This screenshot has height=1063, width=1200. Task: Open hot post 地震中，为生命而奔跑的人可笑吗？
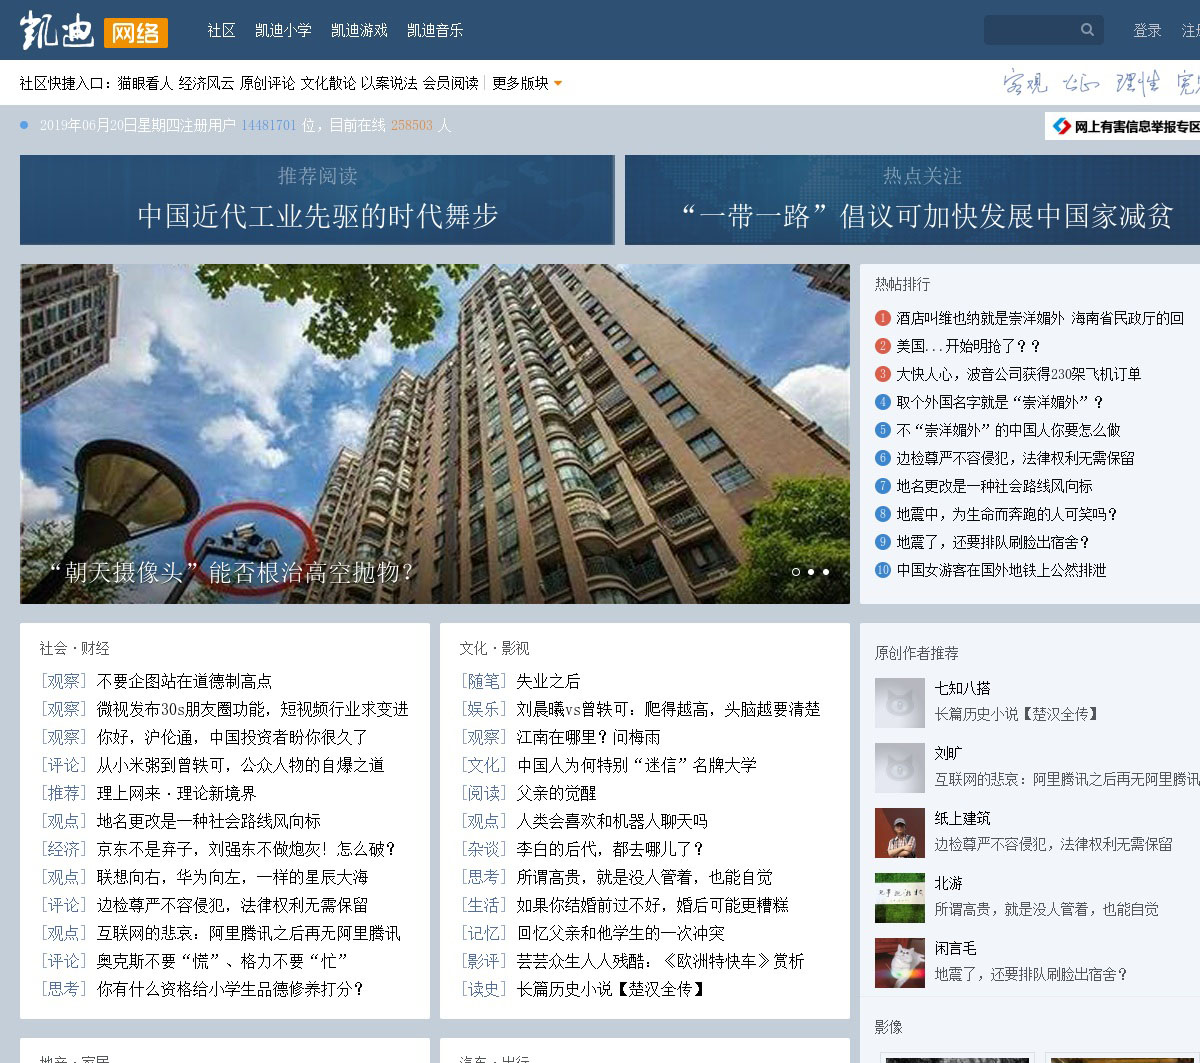1007,514
